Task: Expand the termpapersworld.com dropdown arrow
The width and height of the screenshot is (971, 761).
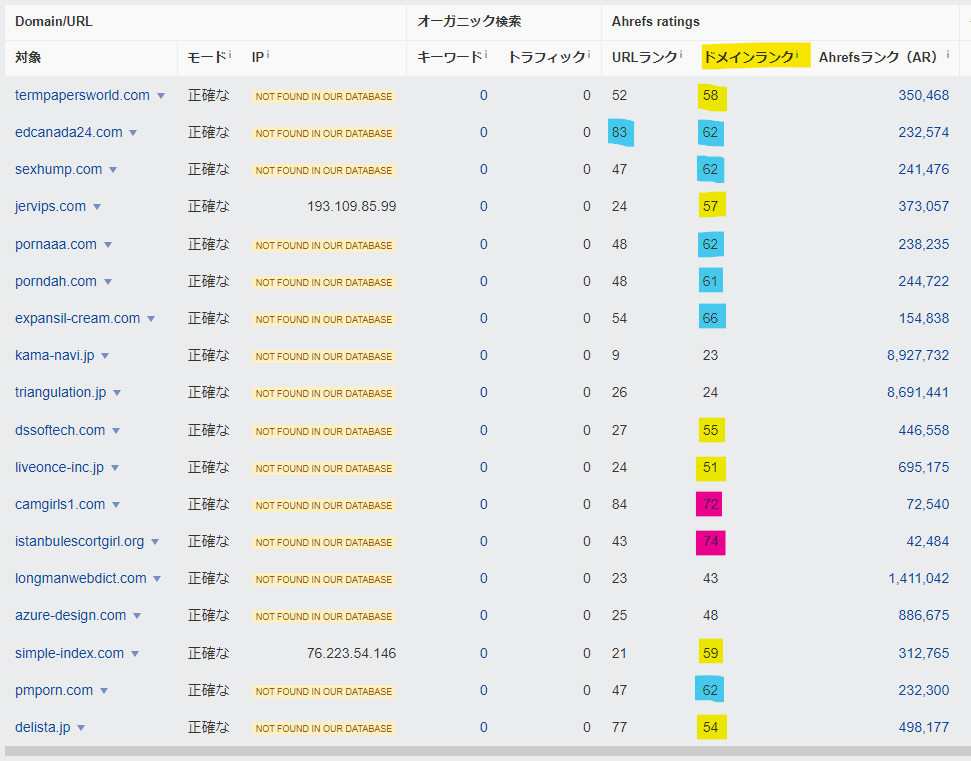Action: (161, 96)
